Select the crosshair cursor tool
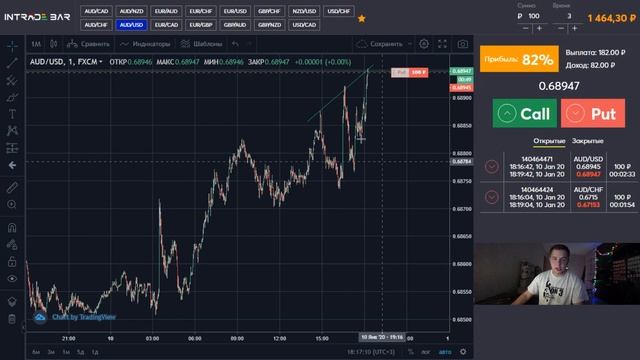Screen dimensions: 640x360 (x=12, y=46)
